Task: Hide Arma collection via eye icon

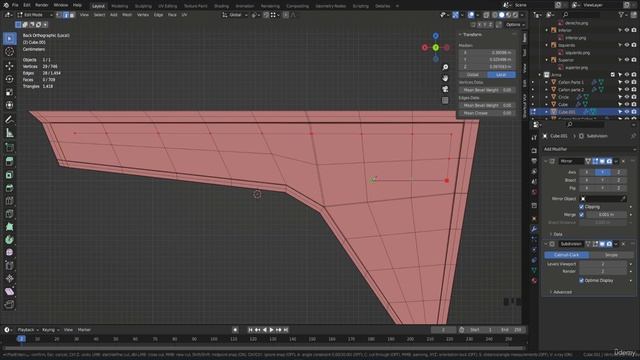Action: click(x=627, y=75)
